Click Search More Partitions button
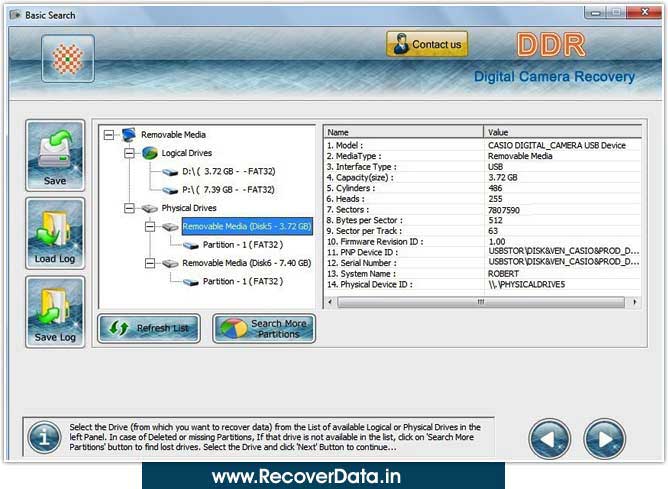The image size is (668, 489). tap(264, 328)
